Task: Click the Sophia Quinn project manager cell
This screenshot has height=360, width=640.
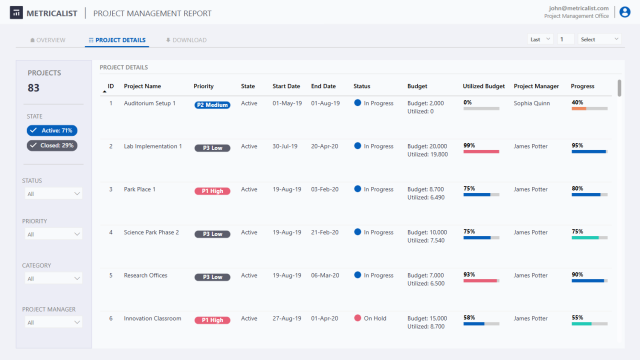Action: pyautogui.click(x=532, y=103)
